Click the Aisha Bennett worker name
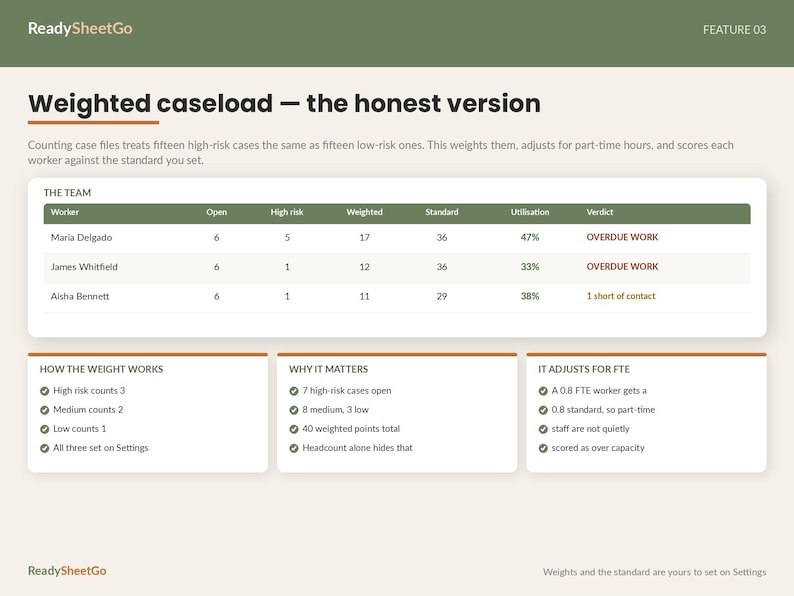 tap(80, 296)
